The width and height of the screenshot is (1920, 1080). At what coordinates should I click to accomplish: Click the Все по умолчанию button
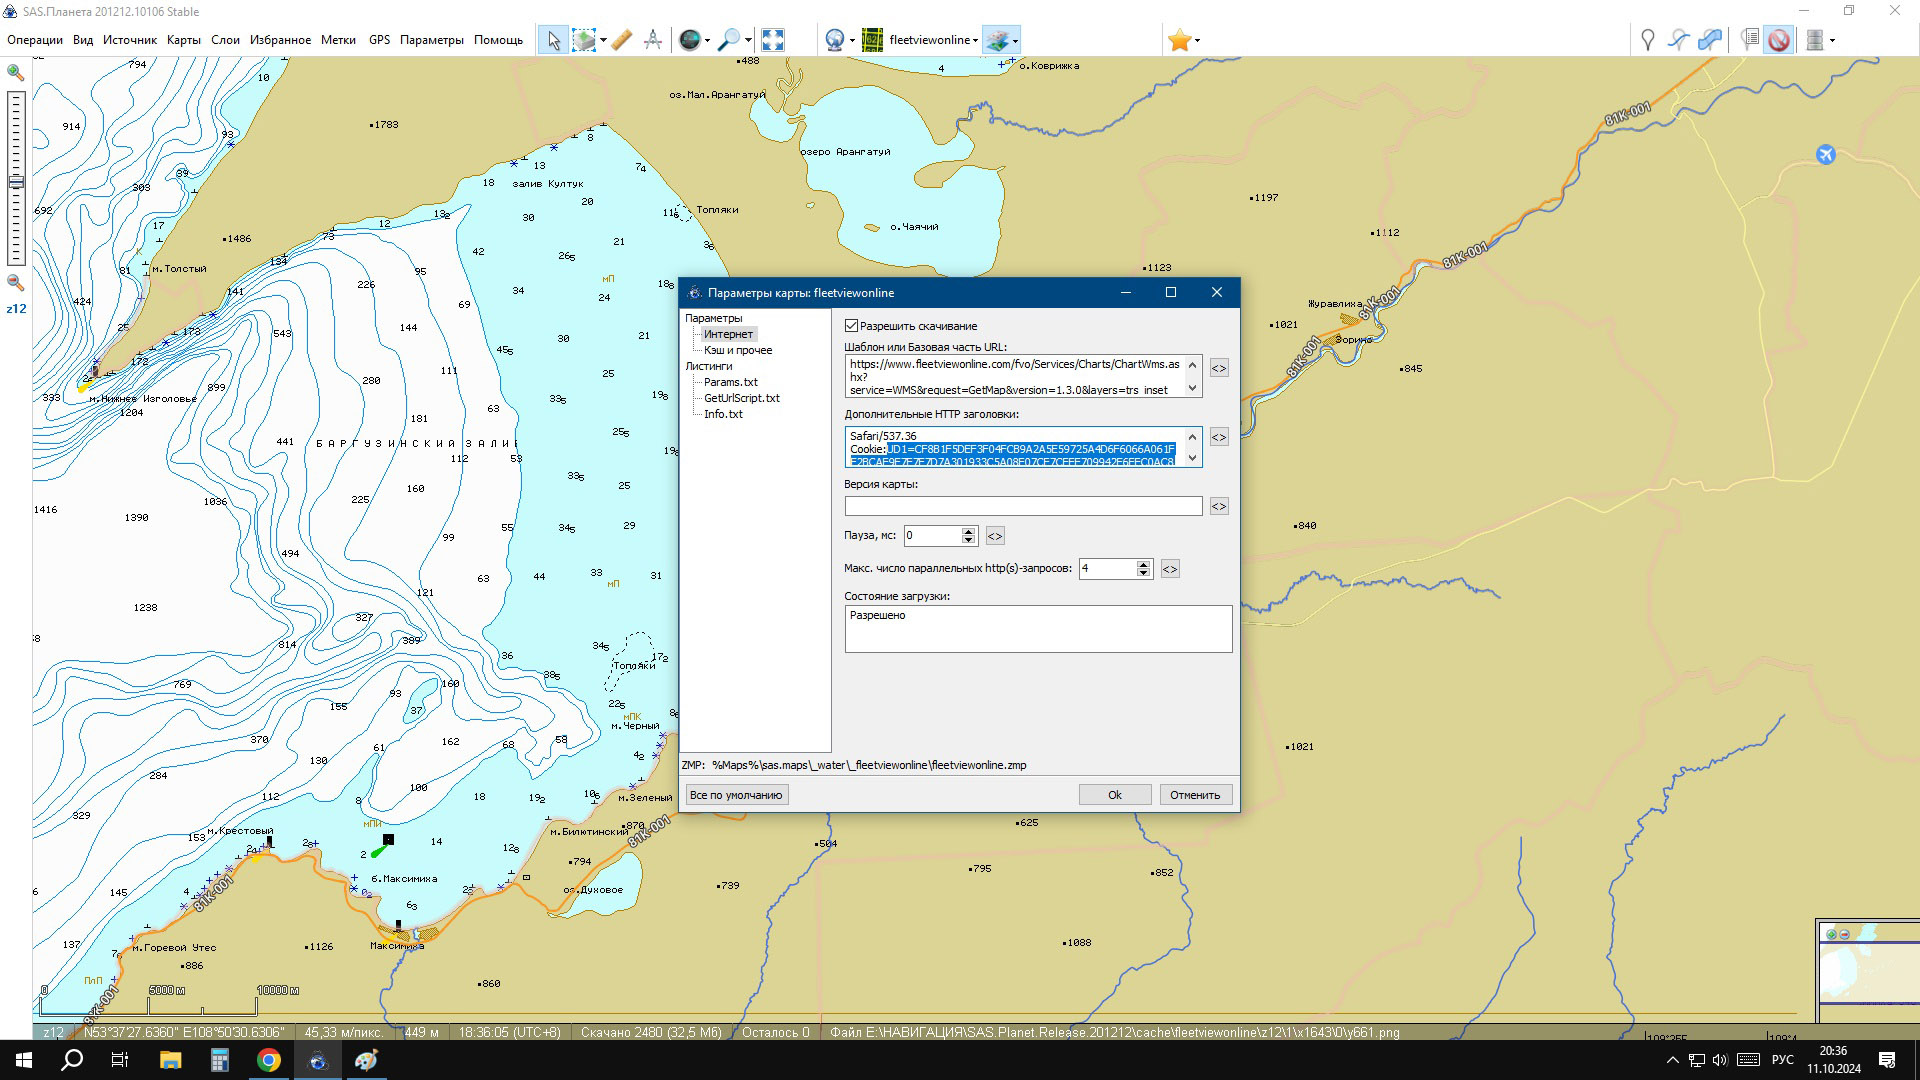(735, 795)
